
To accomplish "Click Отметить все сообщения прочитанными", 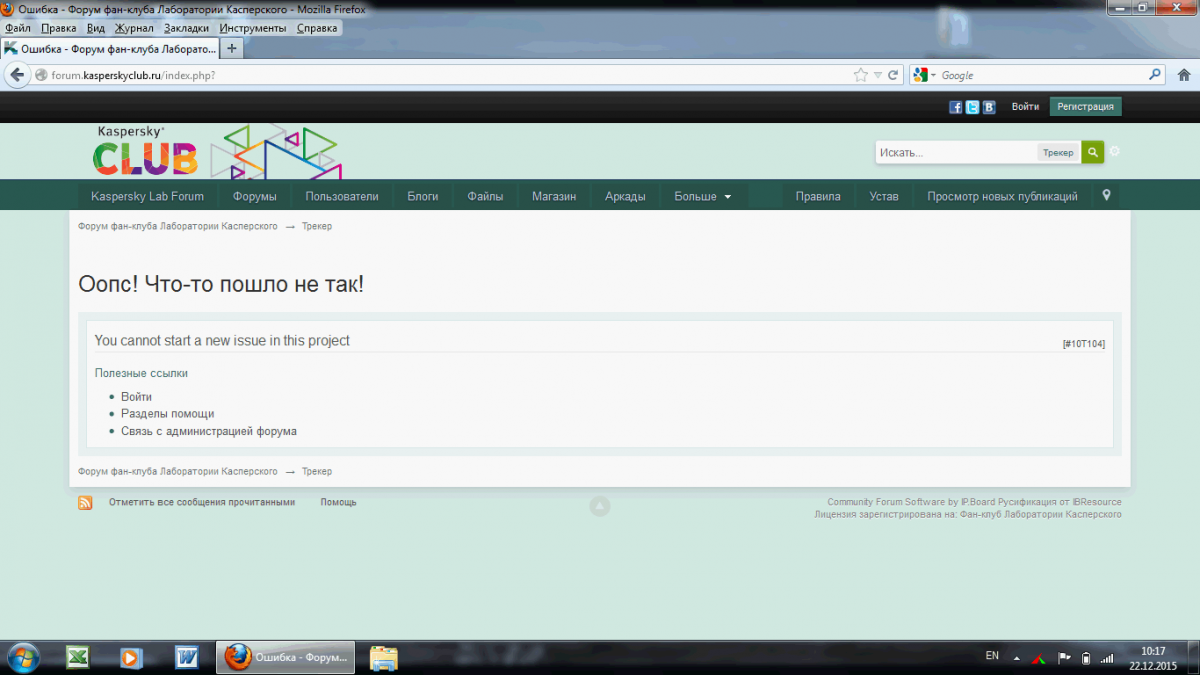I will click(202, 502).
